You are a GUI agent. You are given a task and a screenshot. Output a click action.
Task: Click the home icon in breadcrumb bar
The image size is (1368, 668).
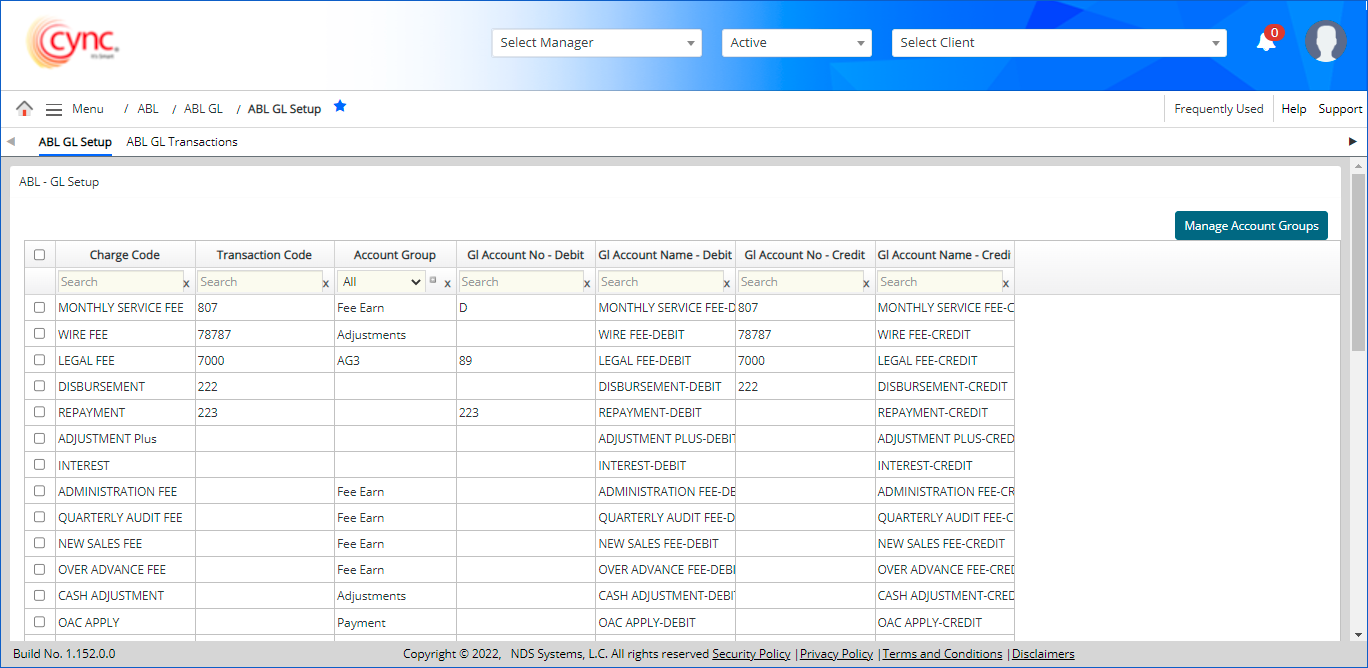24,109
